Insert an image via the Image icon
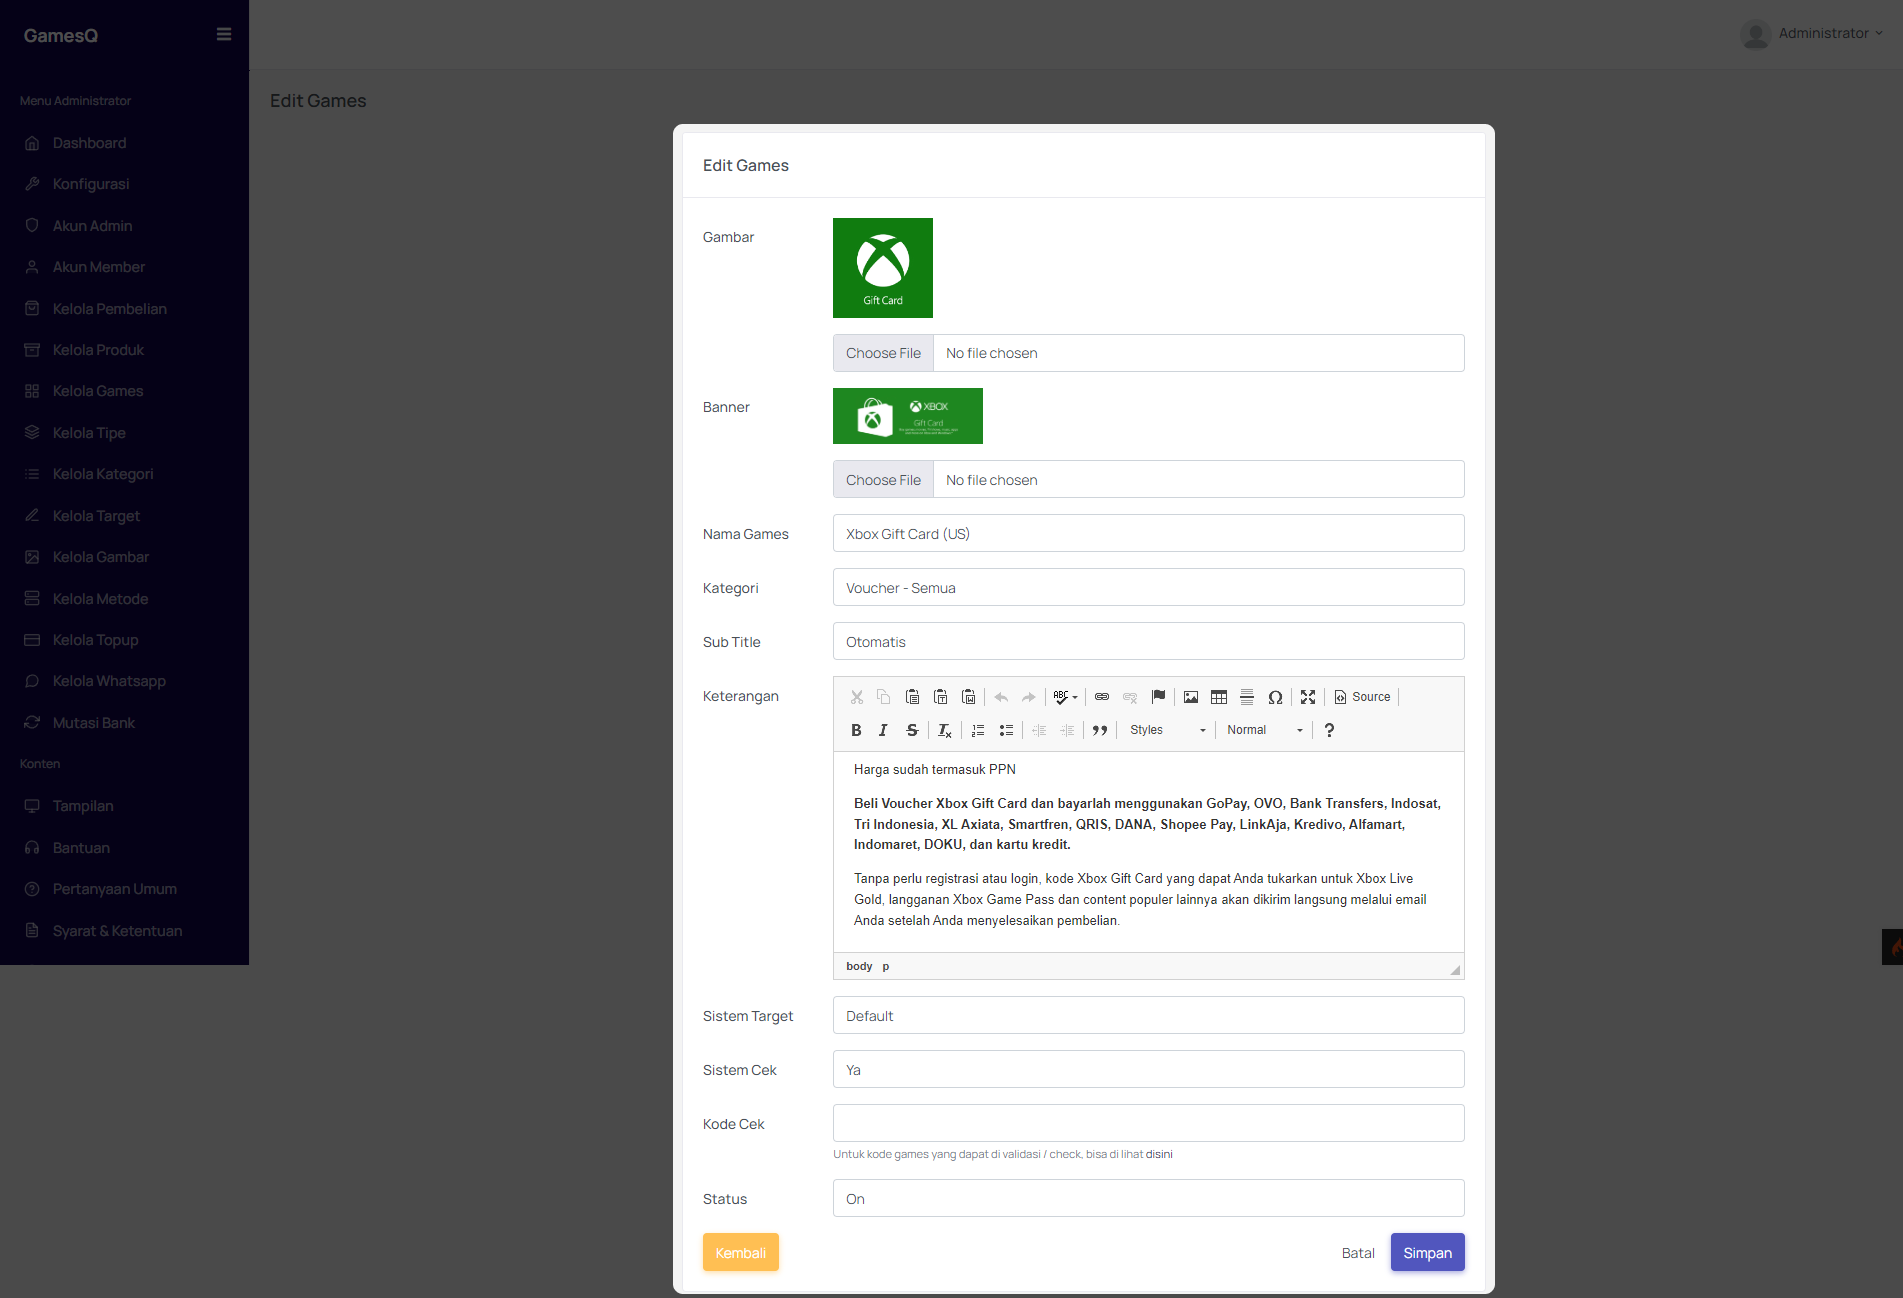 coord(1191,697)
